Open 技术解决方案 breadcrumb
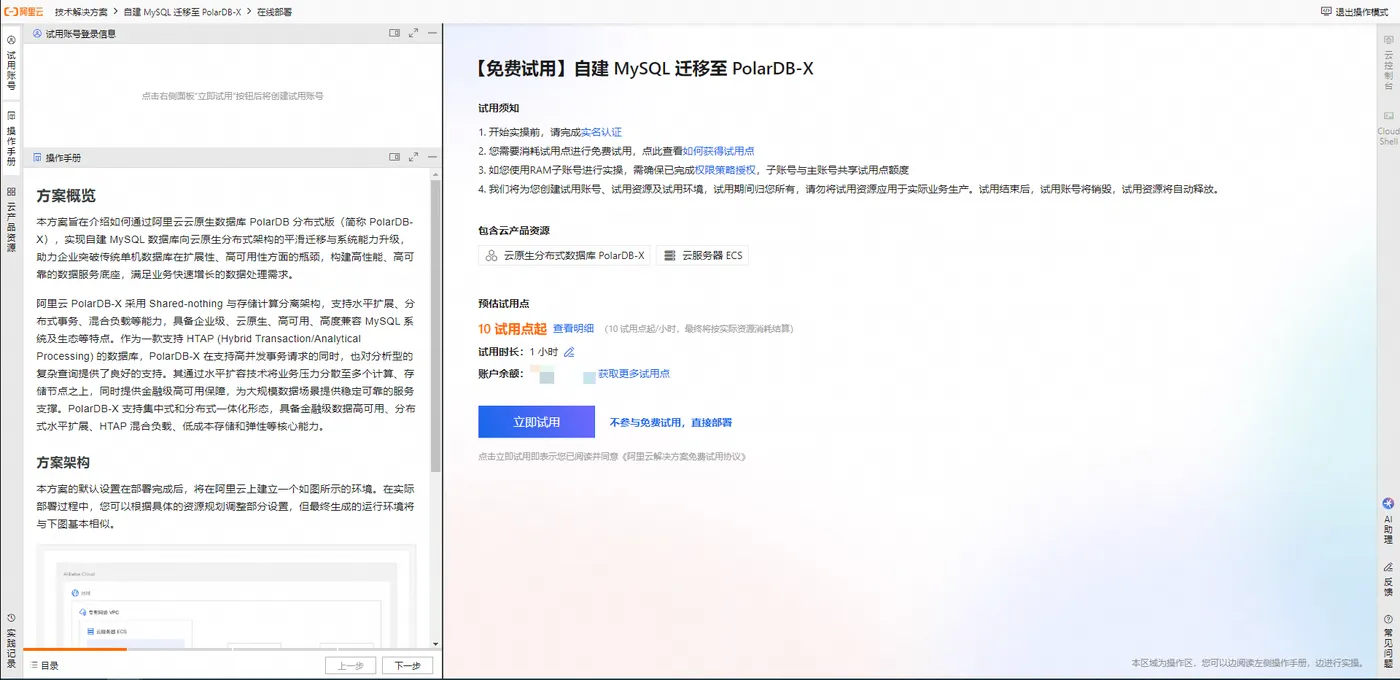This screenshot has width=1400, height=680. pos(81,11)
